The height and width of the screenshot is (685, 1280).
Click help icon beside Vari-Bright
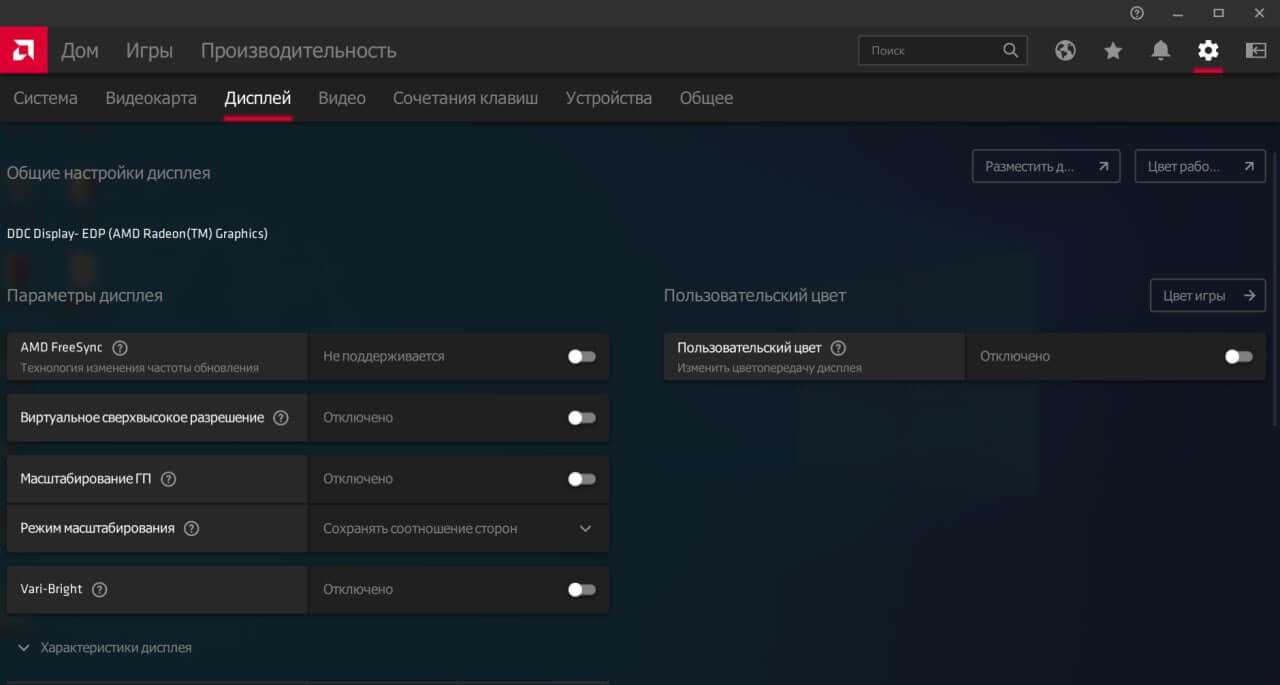(99, 589)
